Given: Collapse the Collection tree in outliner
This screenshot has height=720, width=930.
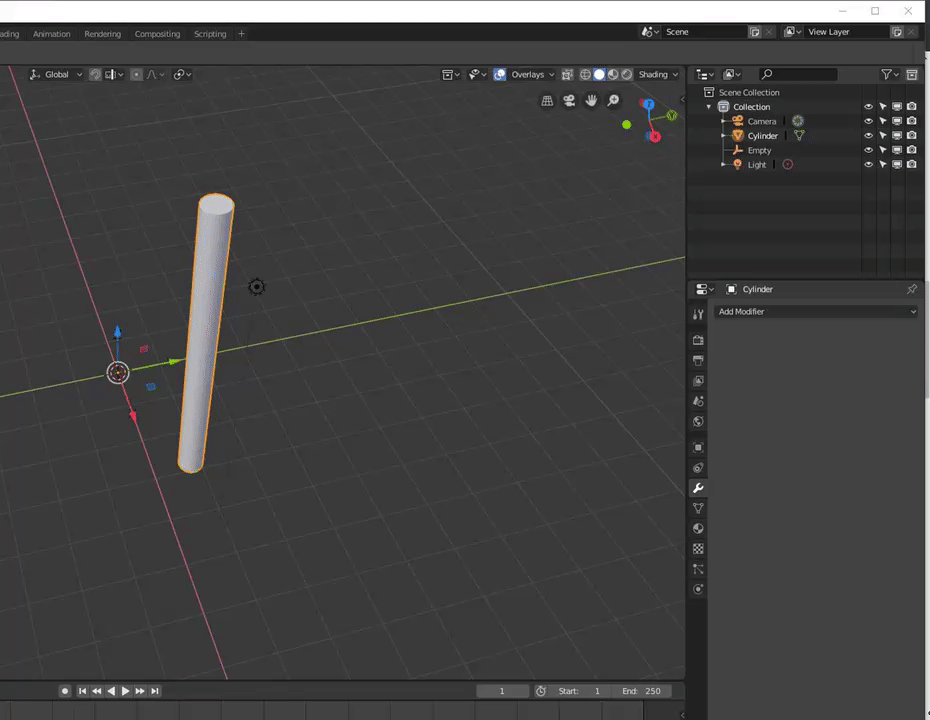Looking at the screenshot, I should pos(710,107).
